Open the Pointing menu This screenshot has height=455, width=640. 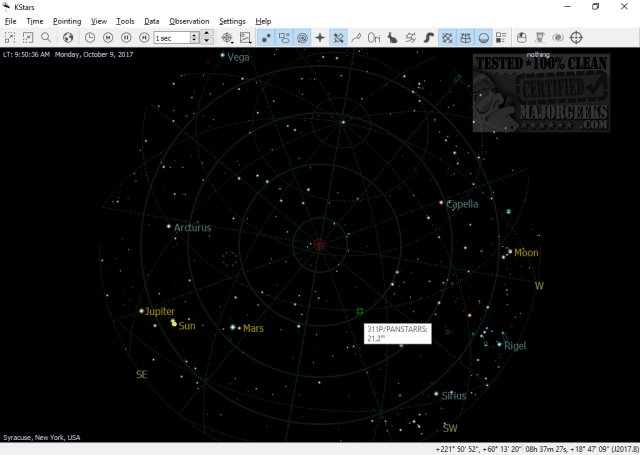(67, 21)
